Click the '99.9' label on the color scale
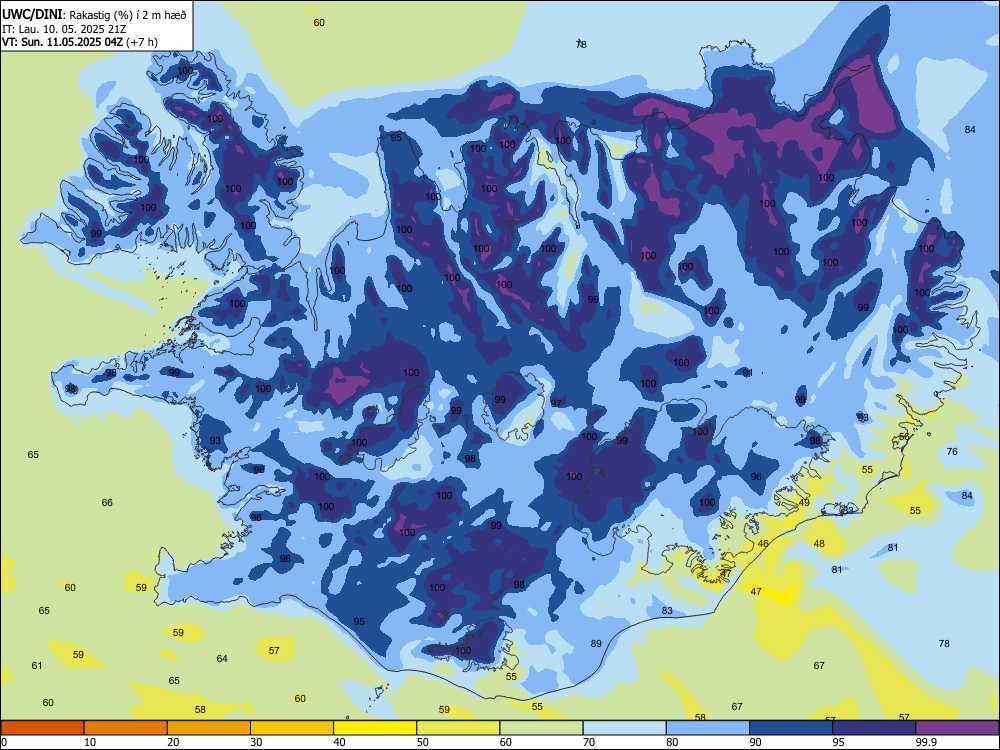The image size is (1000, 750). pyautogui.click(x=926, y=742)
